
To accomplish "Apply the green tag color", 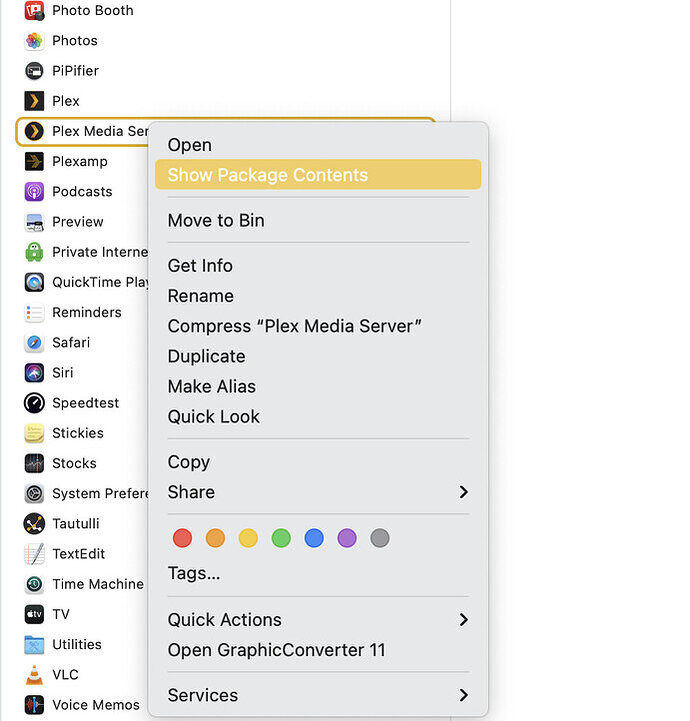I will pyautogui.click(x=281, y=538).
